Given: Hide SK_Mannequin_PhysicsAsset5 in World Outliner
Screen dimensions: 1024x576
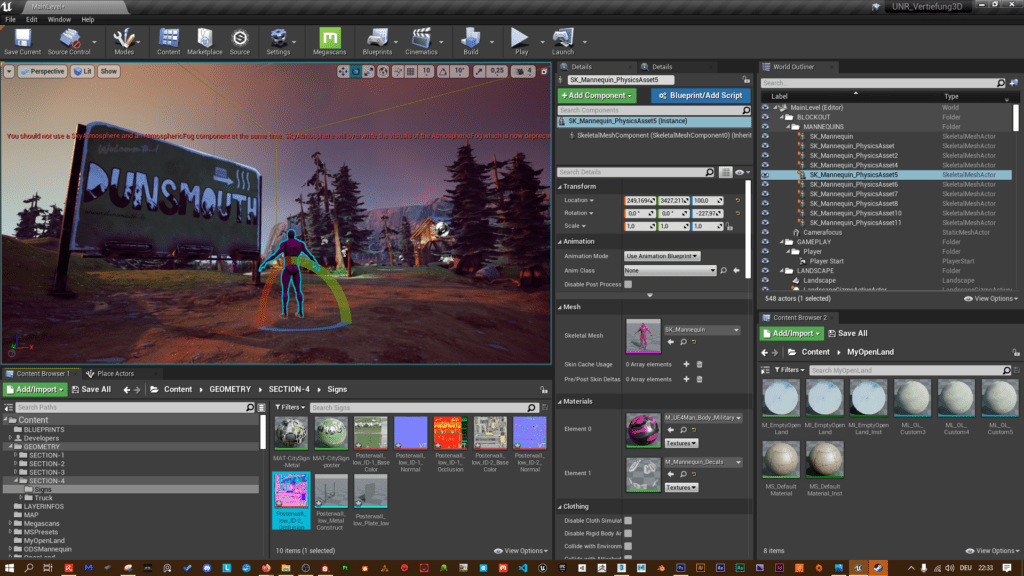Looking at the screenshot, I should click(x=765, y=175).
